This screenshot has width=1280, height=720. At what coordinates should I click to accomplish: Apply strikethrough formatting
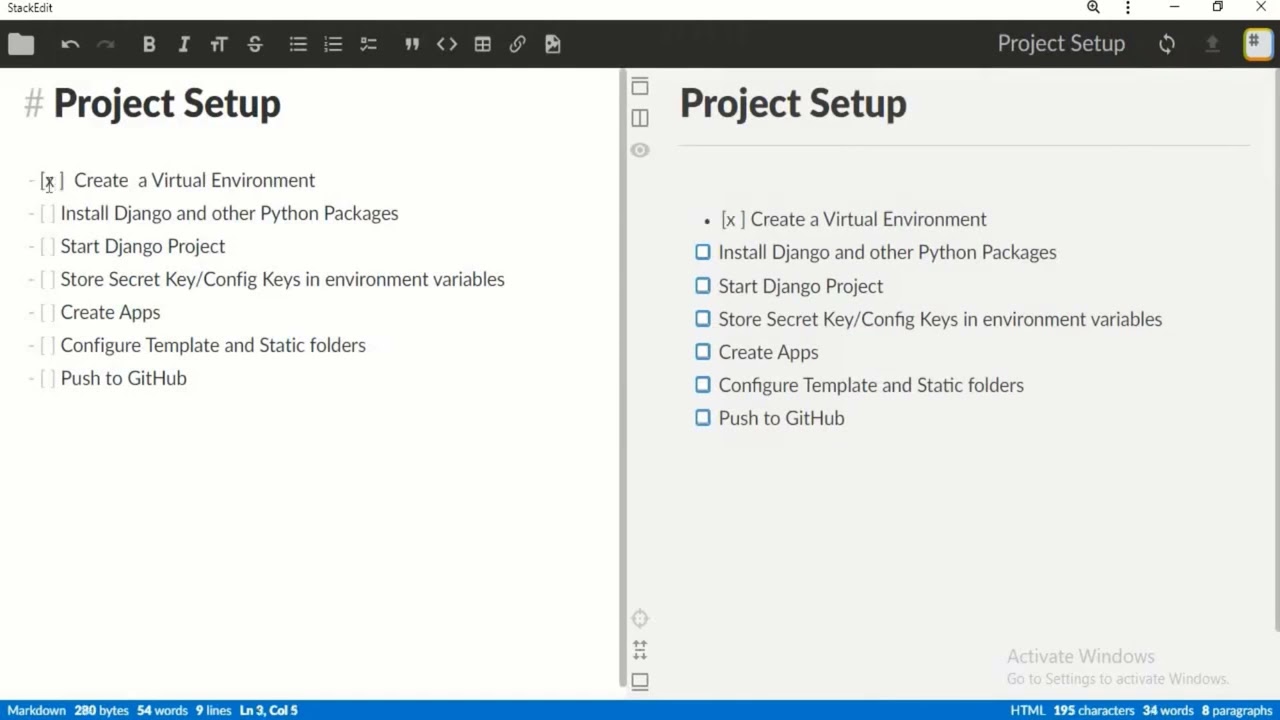[x=255, y=44]
